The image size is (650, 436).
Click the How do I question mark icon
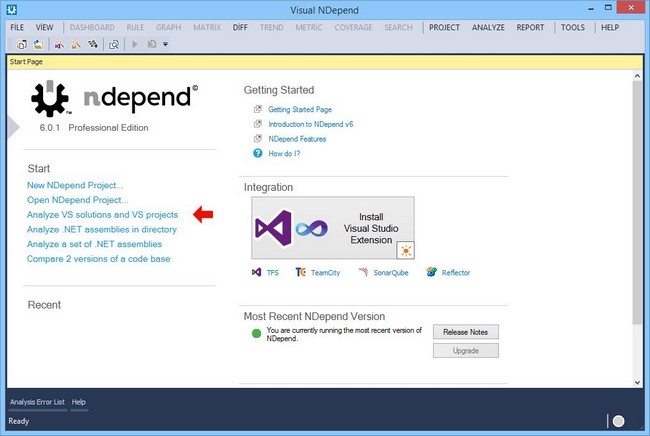click(x=258, y=153)
